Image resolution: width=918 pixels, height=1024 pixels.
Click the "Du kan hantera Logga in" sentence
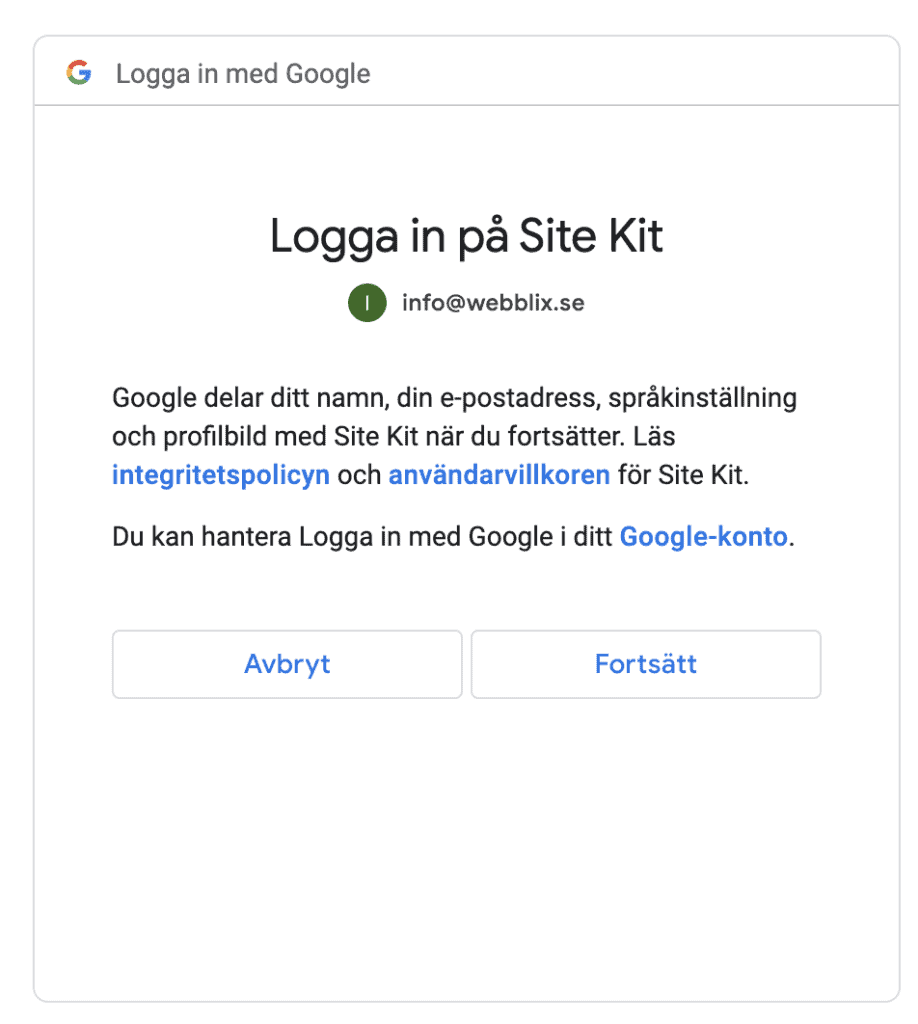pyautogui.click(x=453, y=537)
